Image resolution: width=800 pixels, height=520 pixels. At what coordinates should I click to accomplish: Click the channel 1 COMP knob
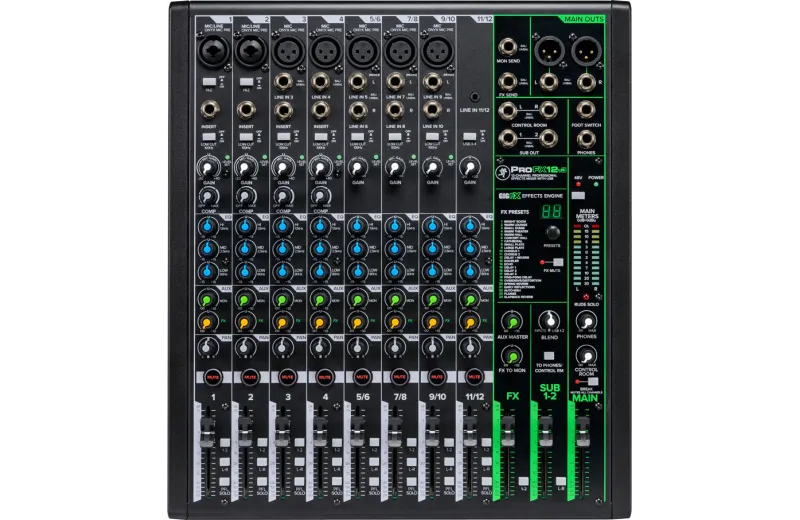[x=208, y=196]
